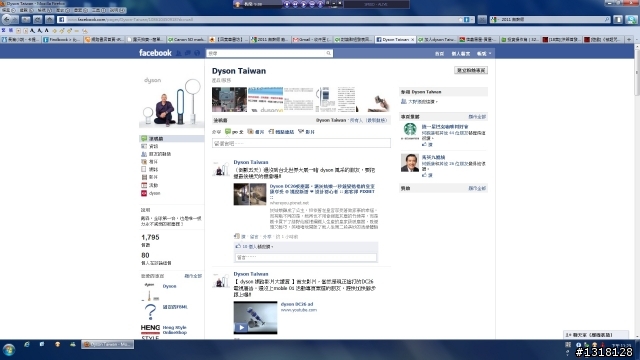Screen dimensions: 640x360
Task: Click the Facebook header home link
Action: click(x=439, y=53)
